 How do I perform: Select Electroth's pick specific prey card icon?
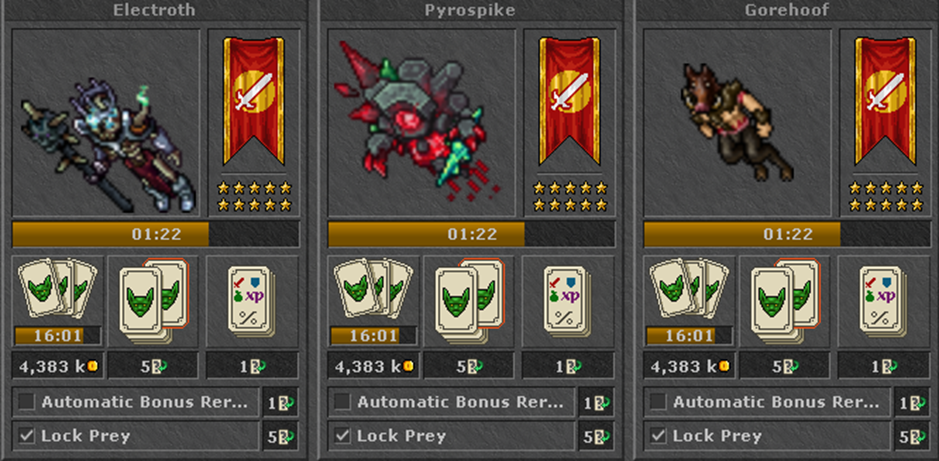153,301
